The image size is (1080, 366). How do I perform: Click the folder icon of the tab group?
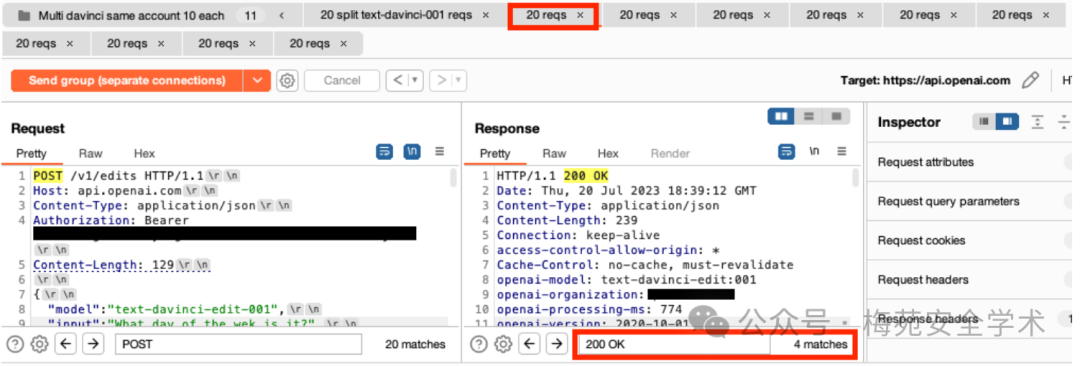click(24, 15)
